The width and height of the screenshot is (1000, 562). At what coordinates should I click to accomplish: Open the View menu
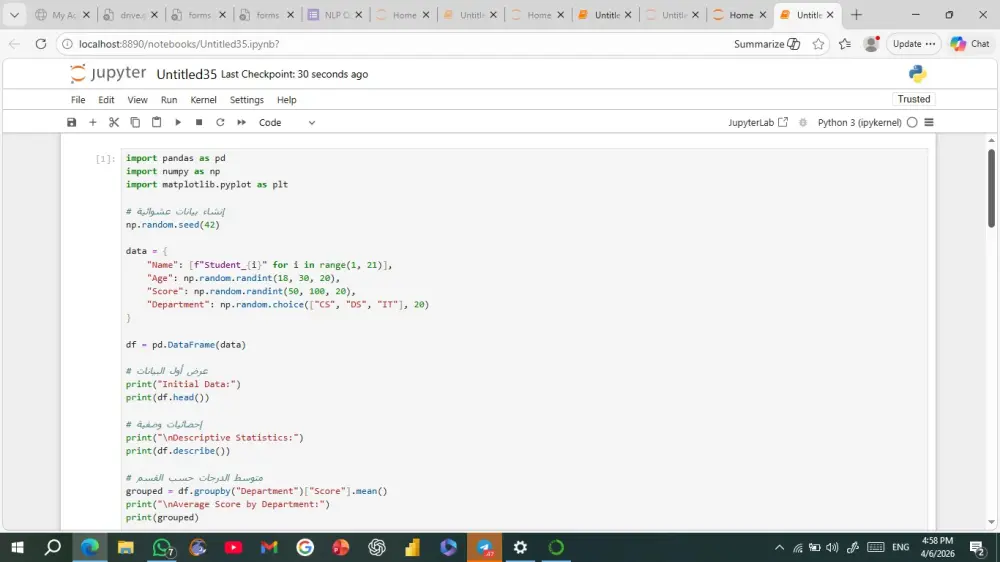point(137,100)
